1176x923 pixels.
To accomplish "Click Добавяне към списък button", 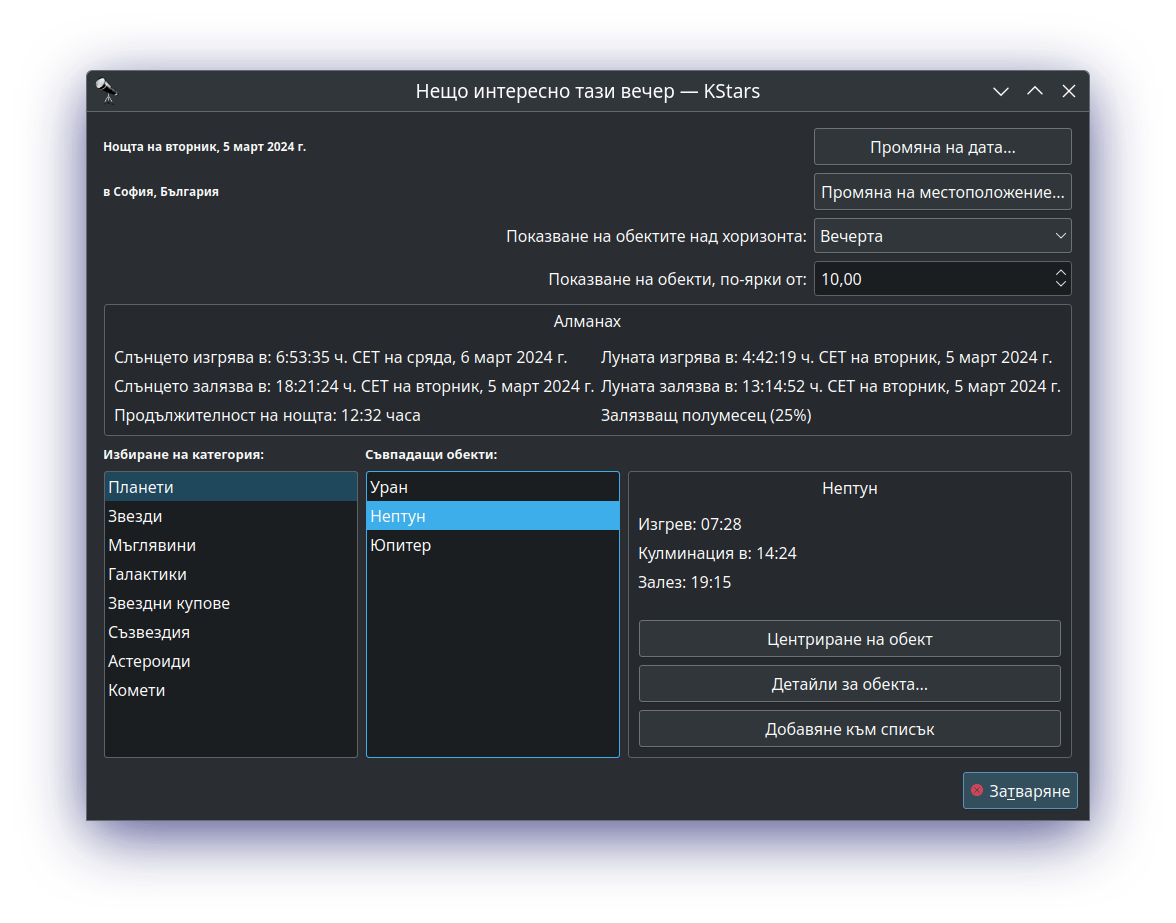I will coord(849,729).
